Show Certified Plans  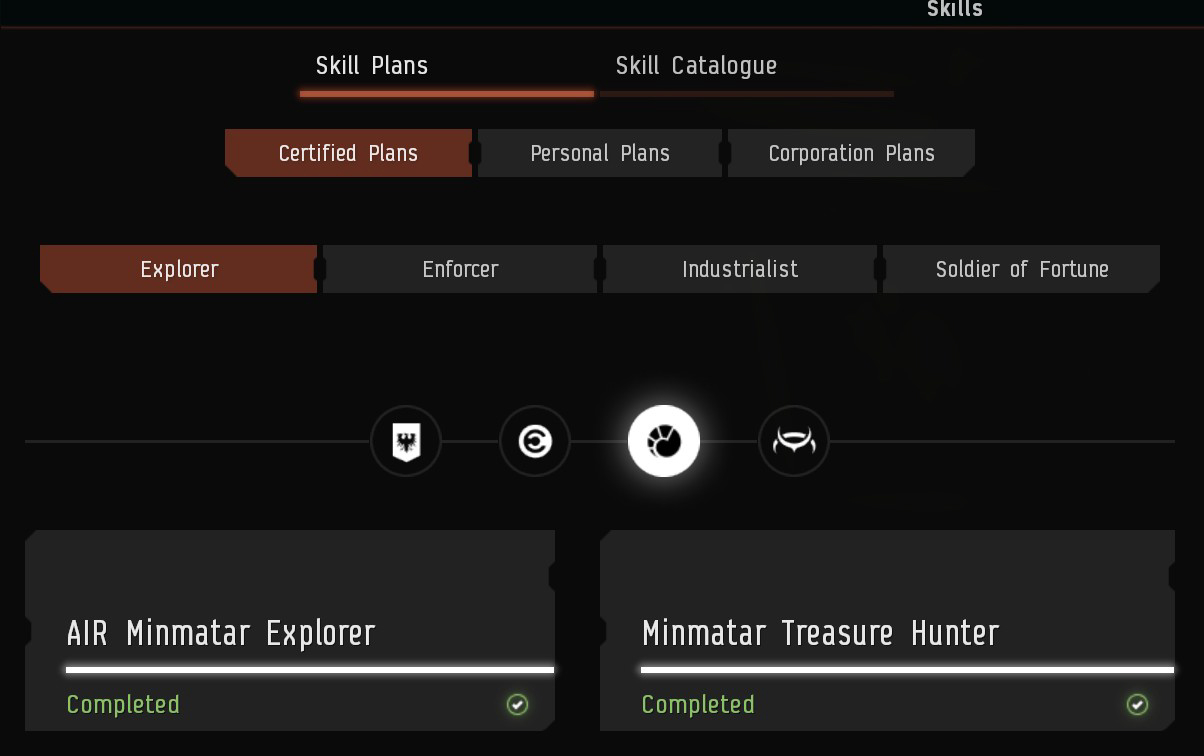click(348, 153)
